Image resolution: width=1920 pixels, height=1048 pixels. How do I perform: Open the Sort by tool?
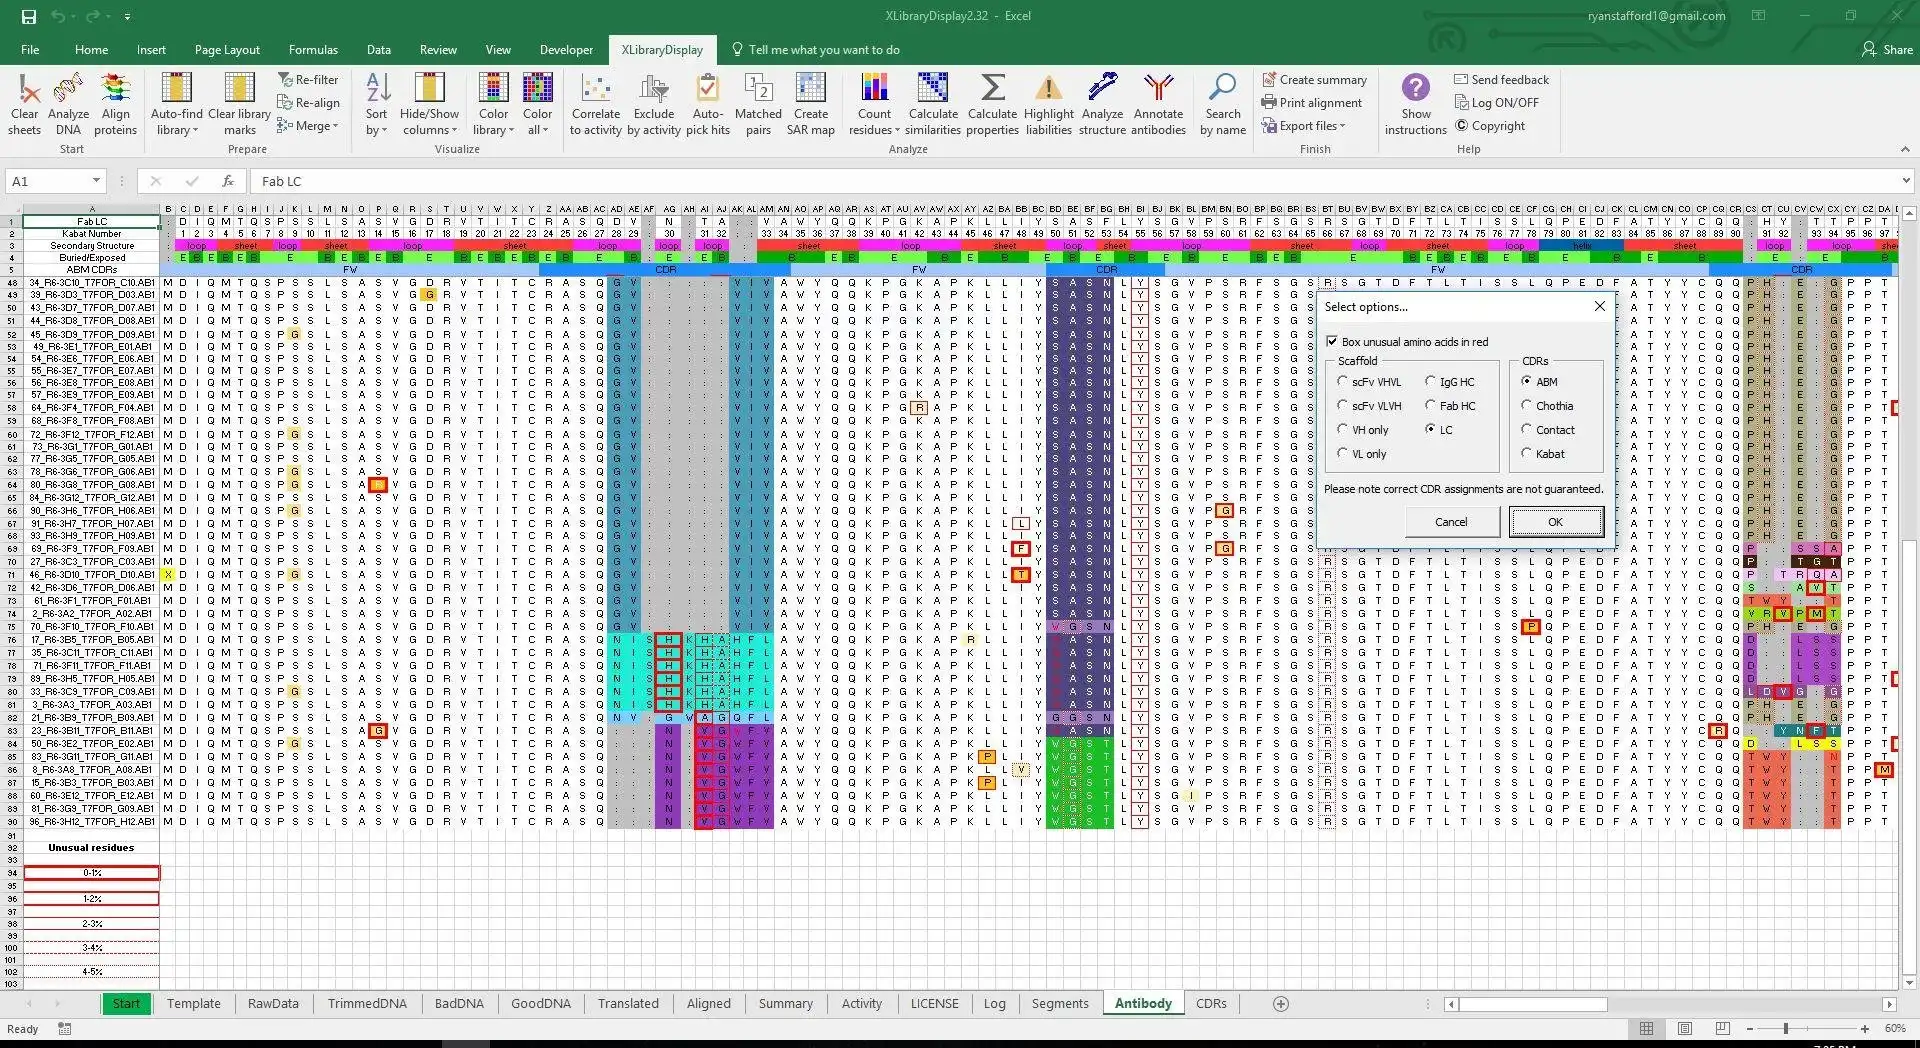pyautogui.click(x=377, y=104)
